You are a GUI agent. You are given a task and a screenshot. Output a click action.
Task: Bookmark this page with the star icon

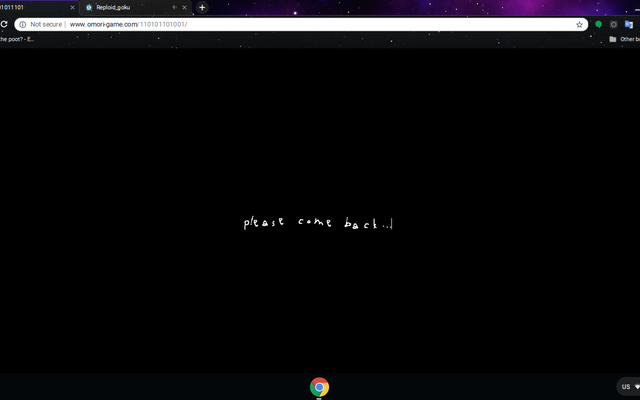point(579,24)
